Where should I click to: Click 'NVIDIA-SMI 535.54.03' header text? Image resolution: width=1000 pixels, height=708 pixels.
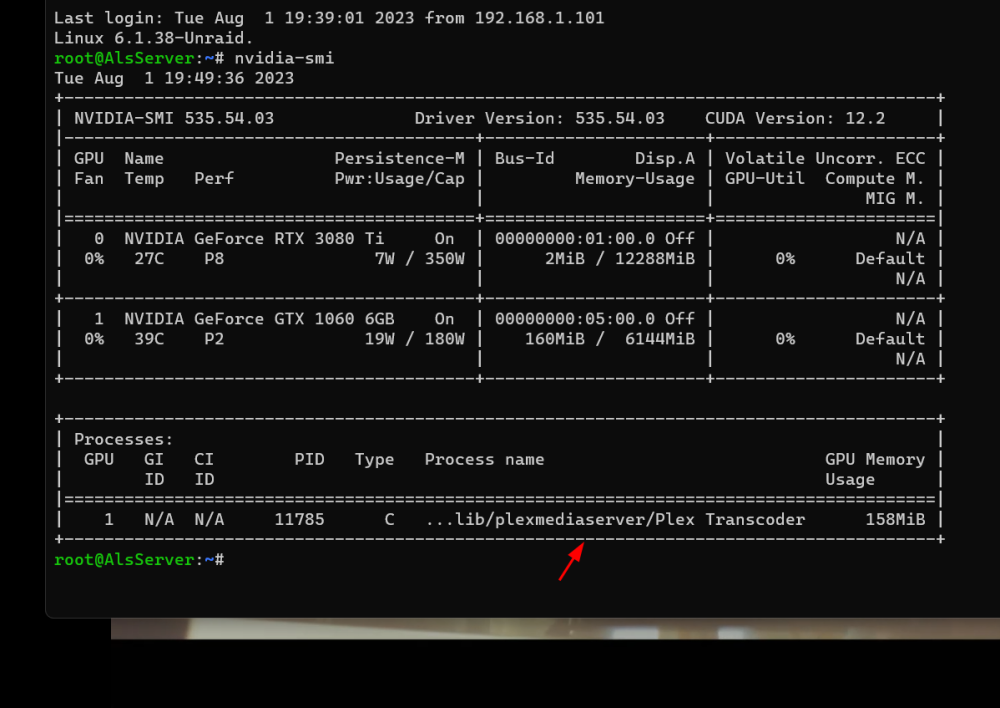(174, 118)
